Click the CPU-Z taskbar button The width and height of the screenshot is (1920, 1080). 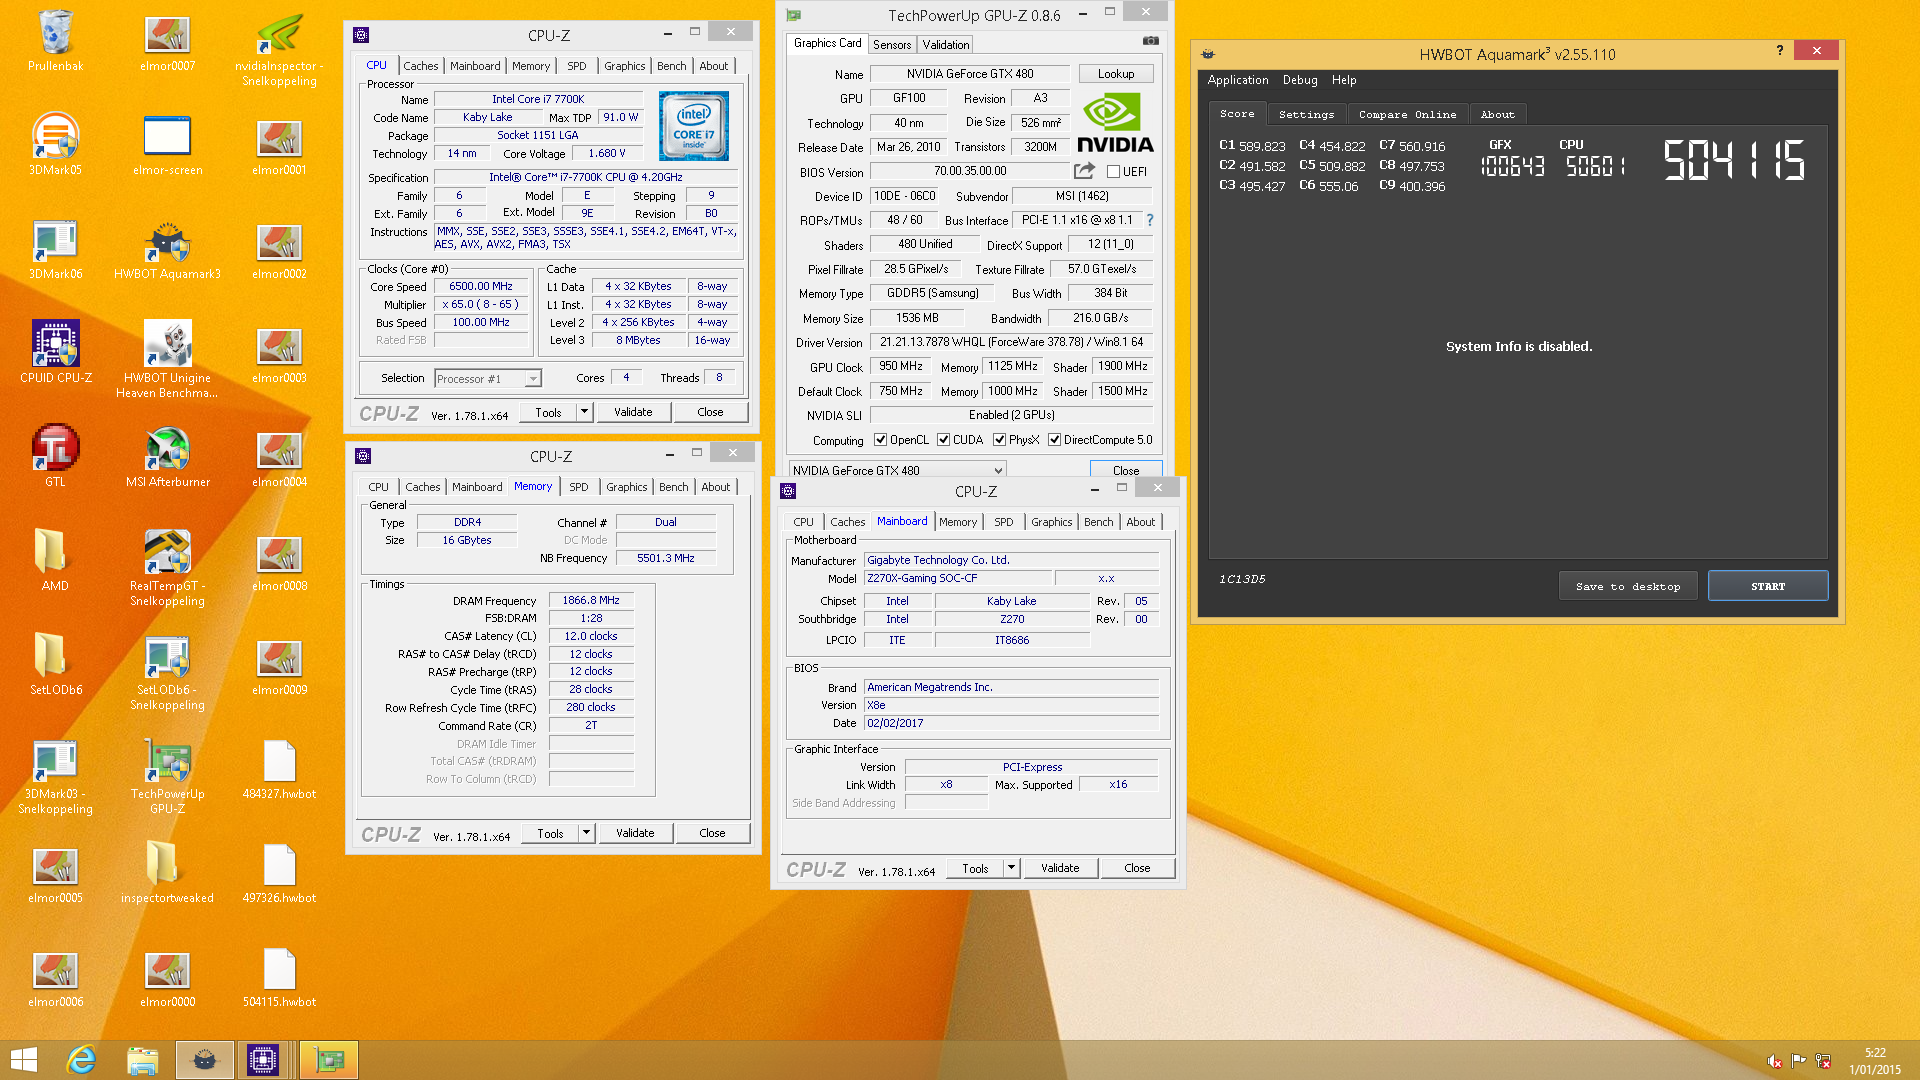(263, 1060)
